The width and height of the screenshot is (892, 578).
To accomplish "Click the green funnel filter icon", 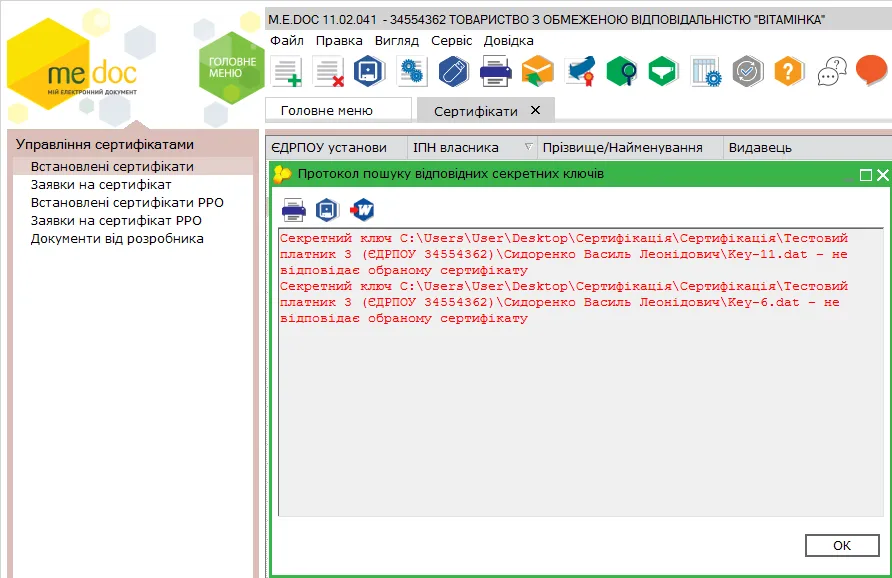I will 663,72.
